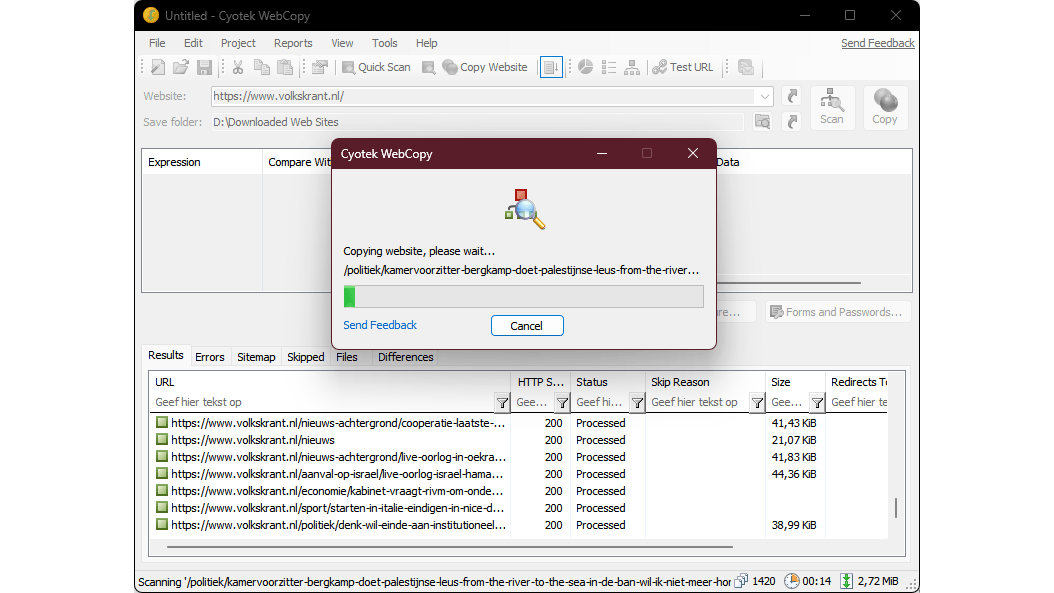Click the Copy pages toolbar icon

click(261, 67)
